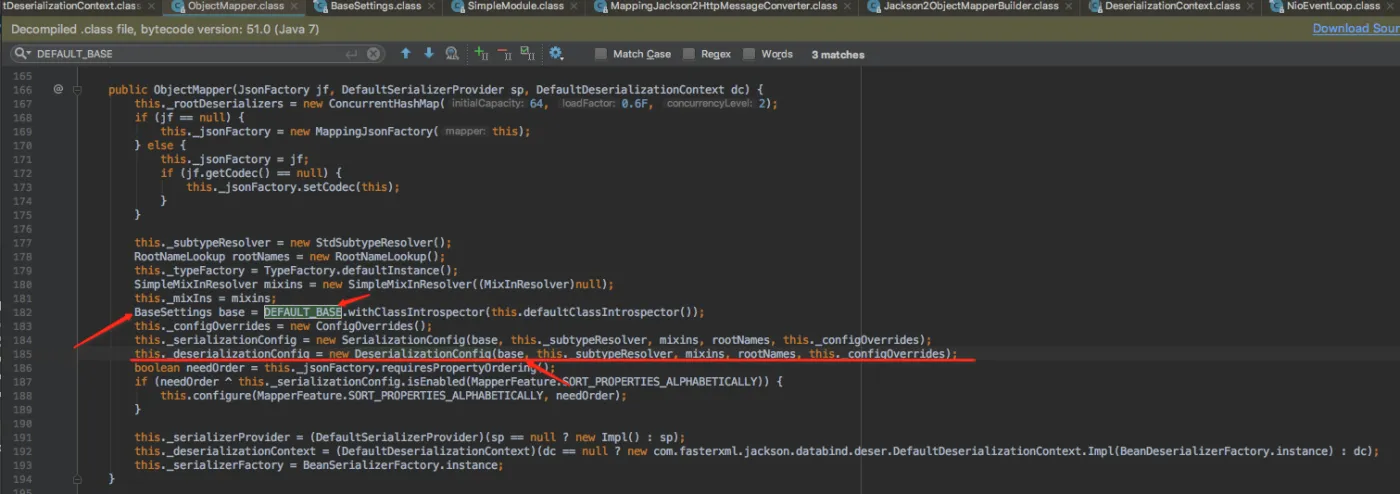Image resolution: width=1400 pixels, height=494 pixels.
Task: Click the override marker at line 166
Action: [58, 90]
